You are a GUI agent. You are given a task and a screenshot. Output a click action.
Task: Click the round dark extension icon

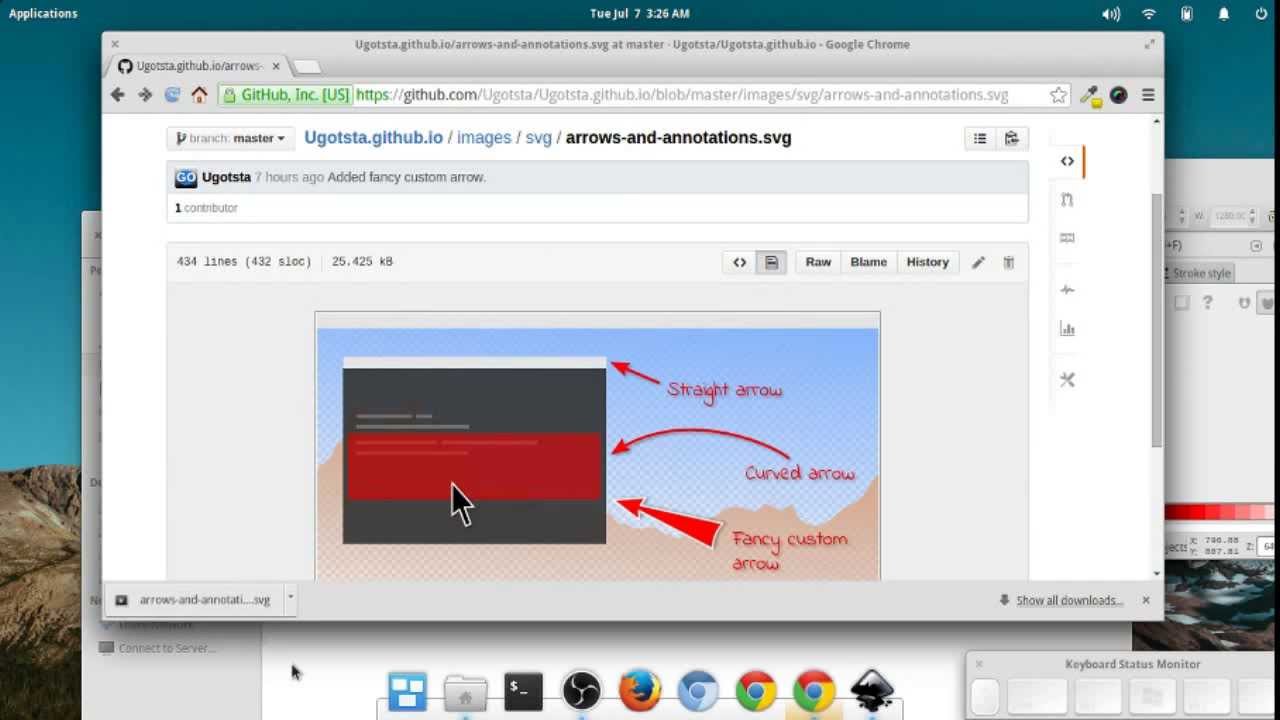[x=1118, y=95]
